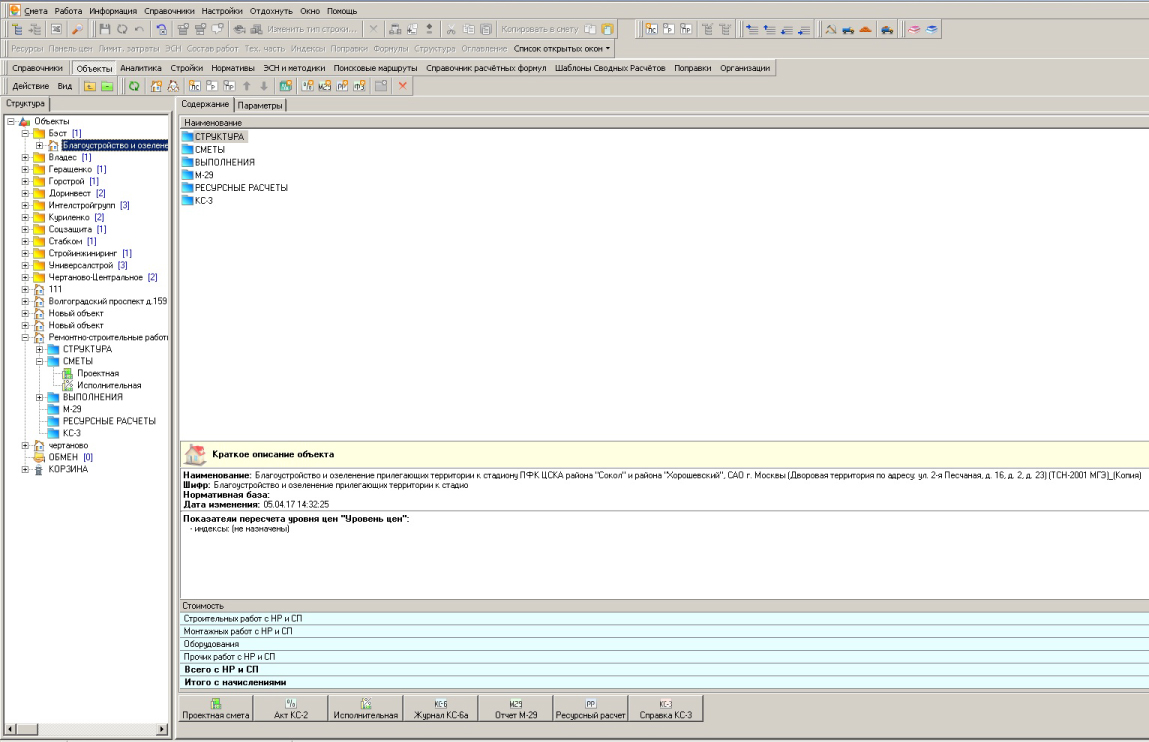The image size is (1149, 742).
Task: Collapse the СМЕТЫ tree branch
Action: tap(40, 361)
